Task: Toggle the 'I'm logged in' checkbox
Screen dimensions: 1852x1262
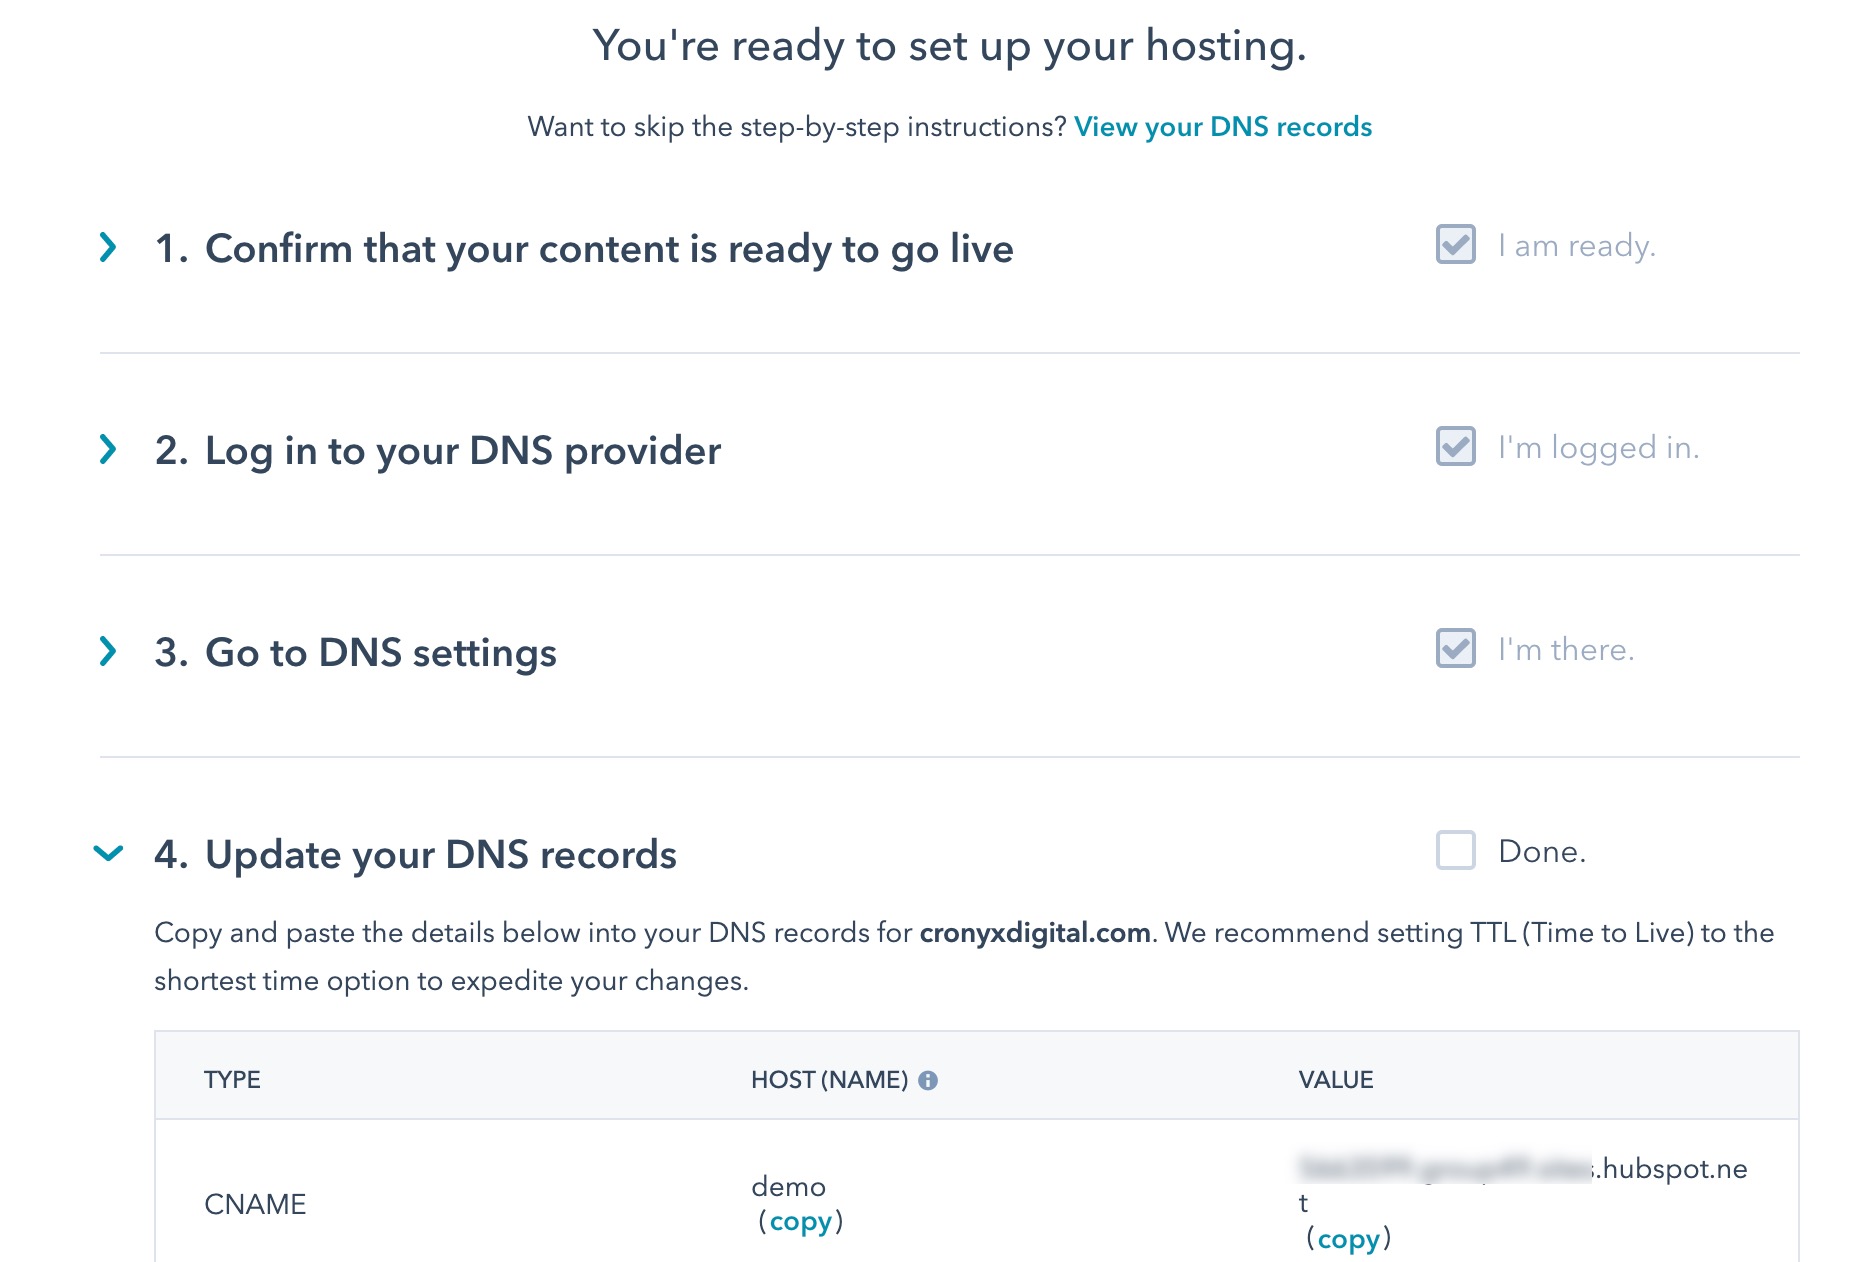Action: (1455, 447)
